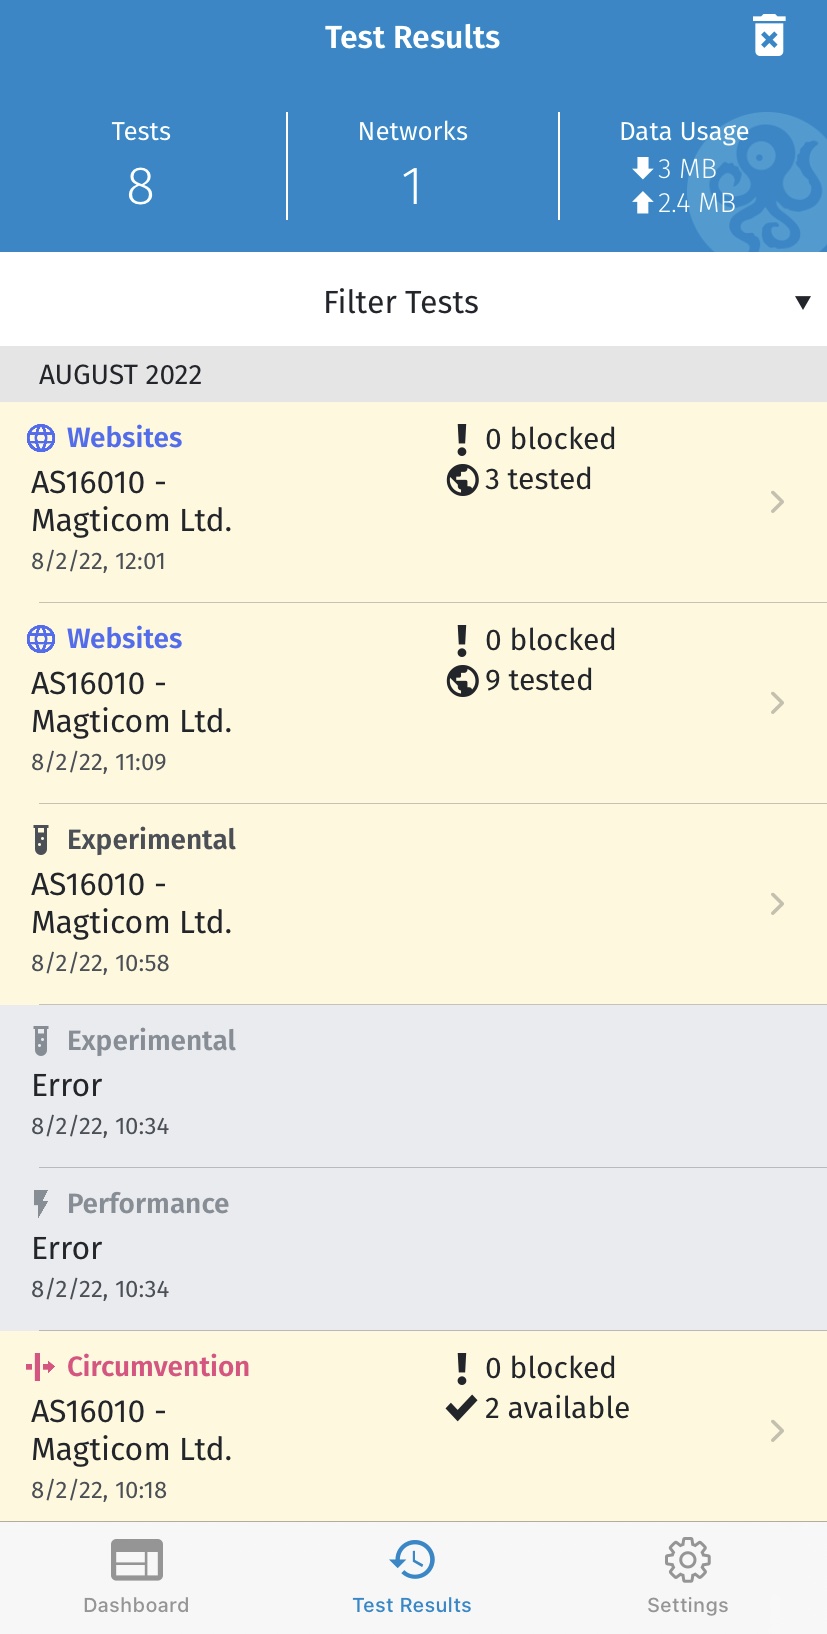Click the globe icon beside the 11:09 Websites test
The image size is (827, 1634).
pos(41,639)
